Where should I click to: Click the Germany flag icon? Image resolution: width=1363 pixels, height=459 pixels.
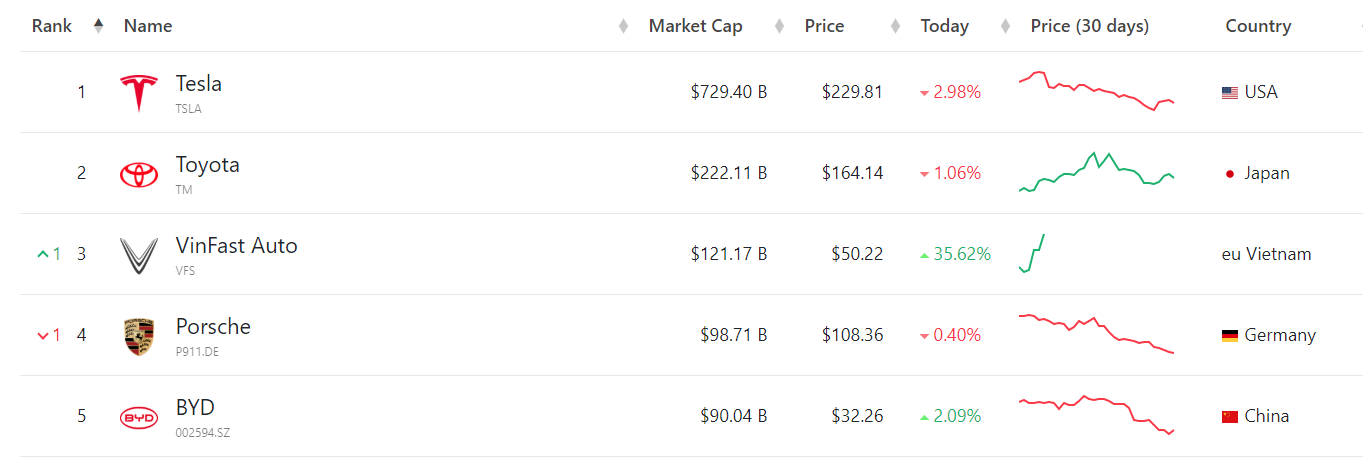[x=1230, y=336]
